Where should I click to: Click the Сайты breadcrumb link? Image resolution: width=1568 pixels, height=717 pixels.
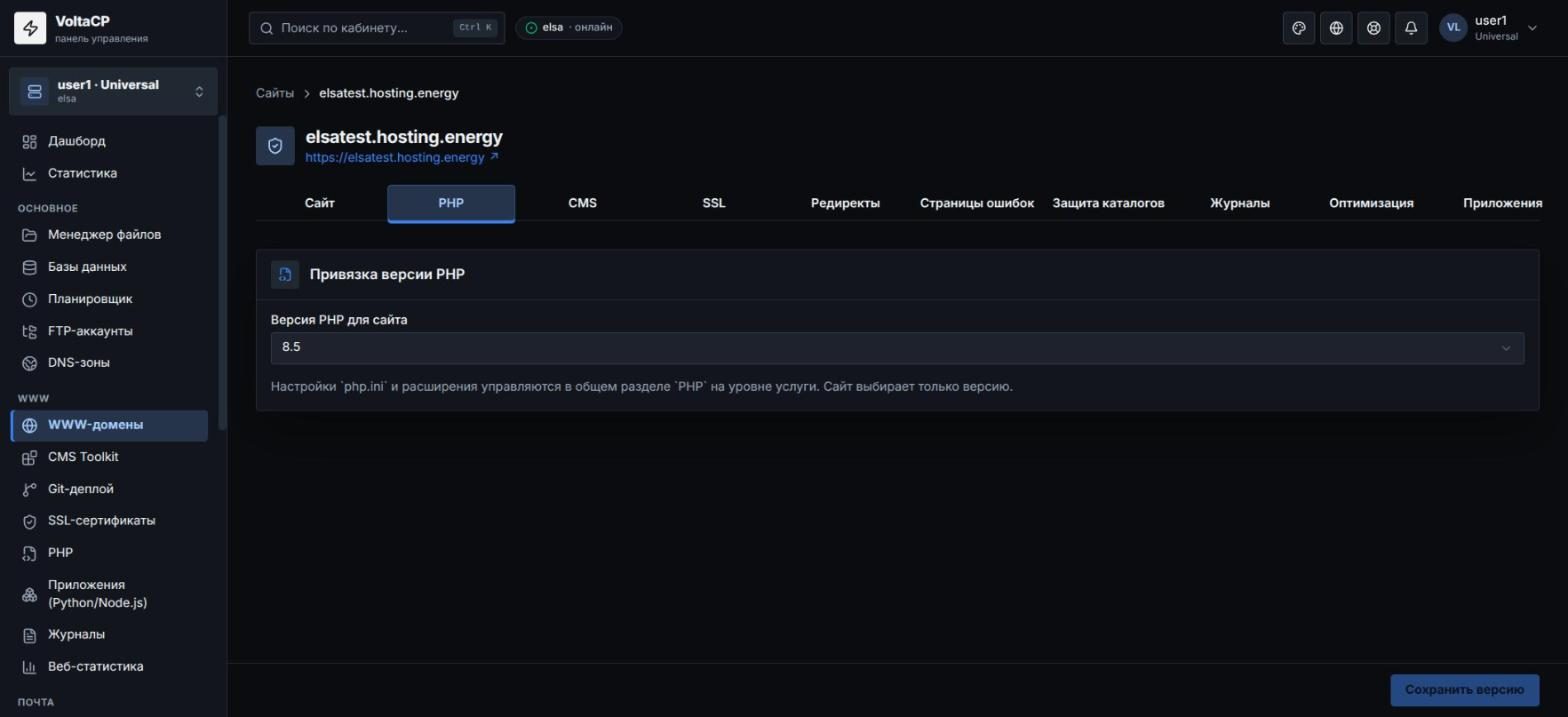[275, 93]
